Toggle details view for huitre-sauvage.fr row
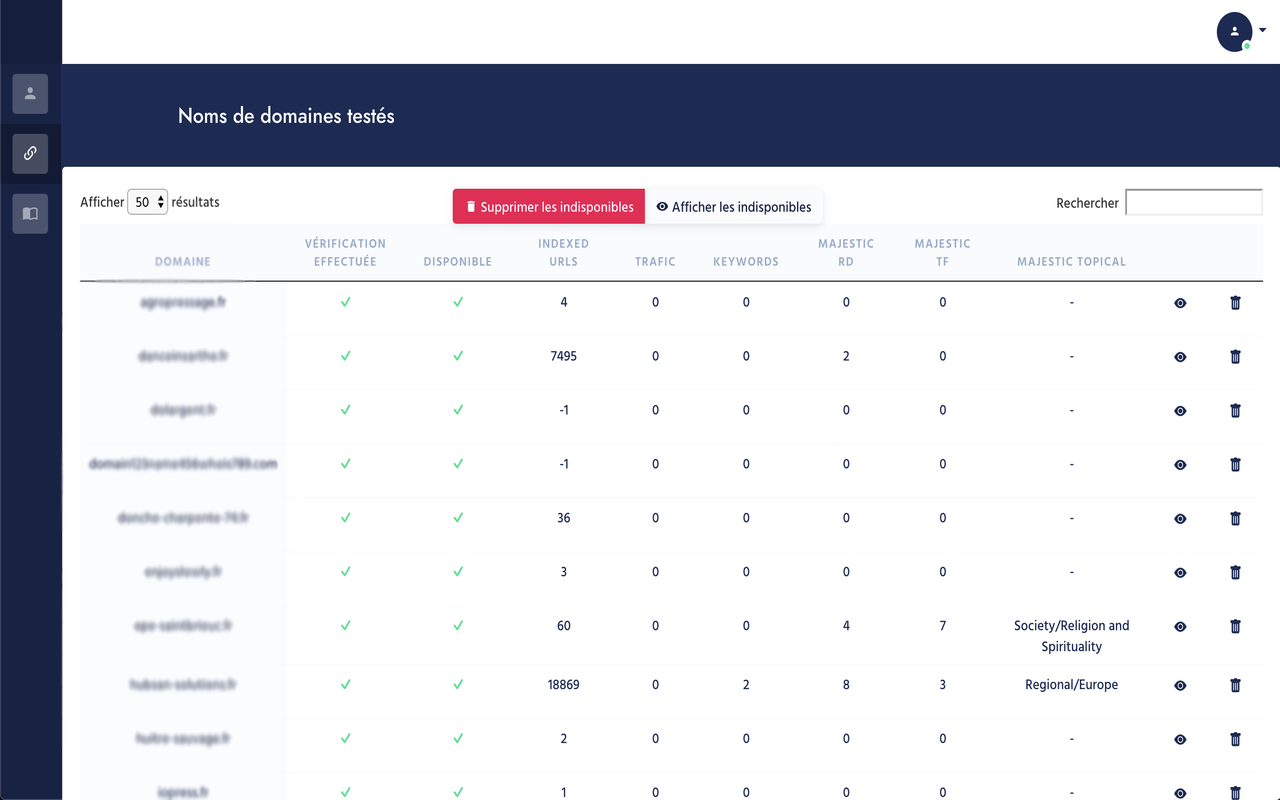 1179,739
